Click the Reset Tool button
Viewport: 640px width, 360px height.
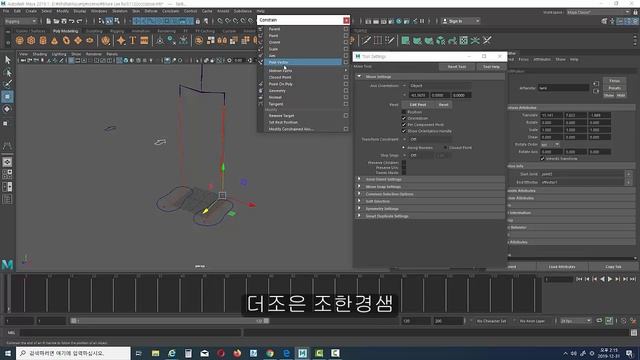[x=457, y=67]
